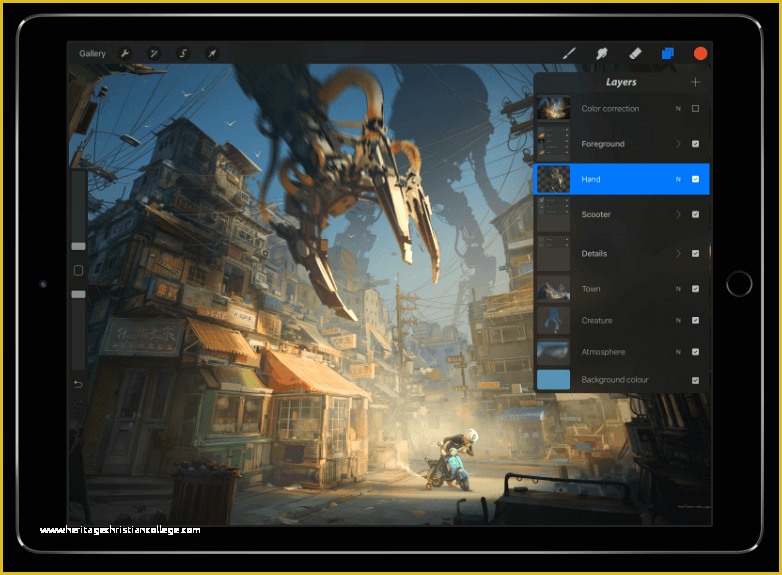782x575 pixels.
Task: Select the Details layer name
Action: (594, 253)
